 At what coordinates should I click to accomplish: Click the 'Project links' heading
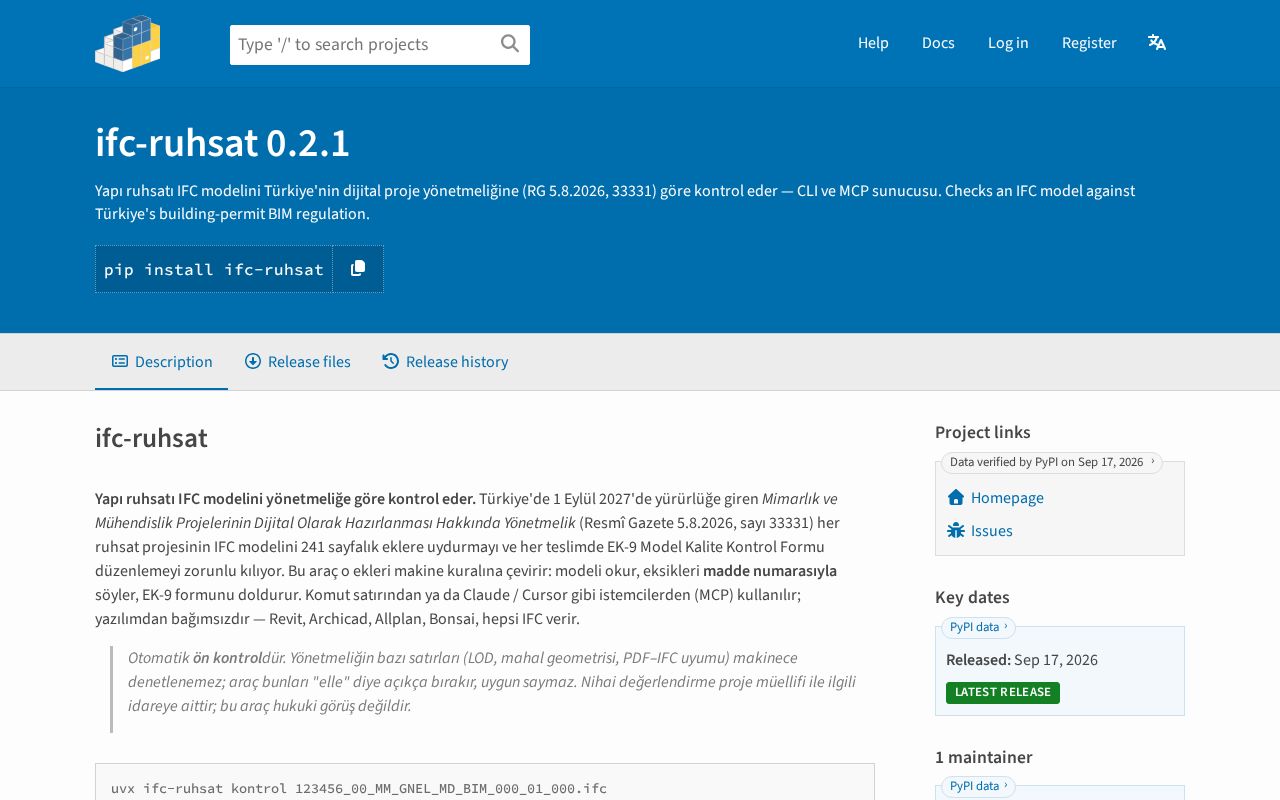click(983, 432)
